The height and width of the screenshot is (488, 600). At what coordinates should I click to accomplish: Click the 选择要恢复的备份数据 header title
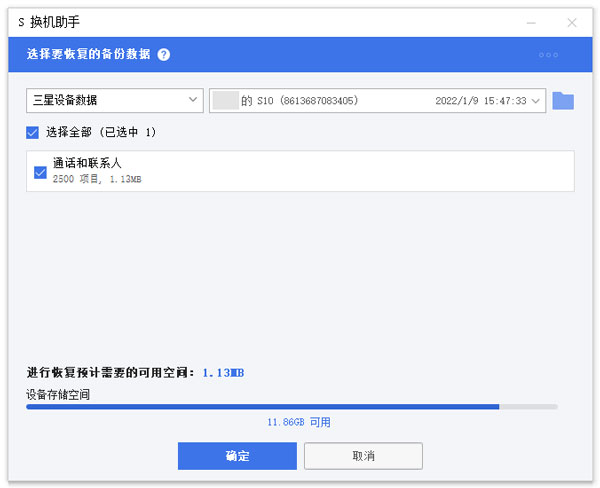coord(88,55)
